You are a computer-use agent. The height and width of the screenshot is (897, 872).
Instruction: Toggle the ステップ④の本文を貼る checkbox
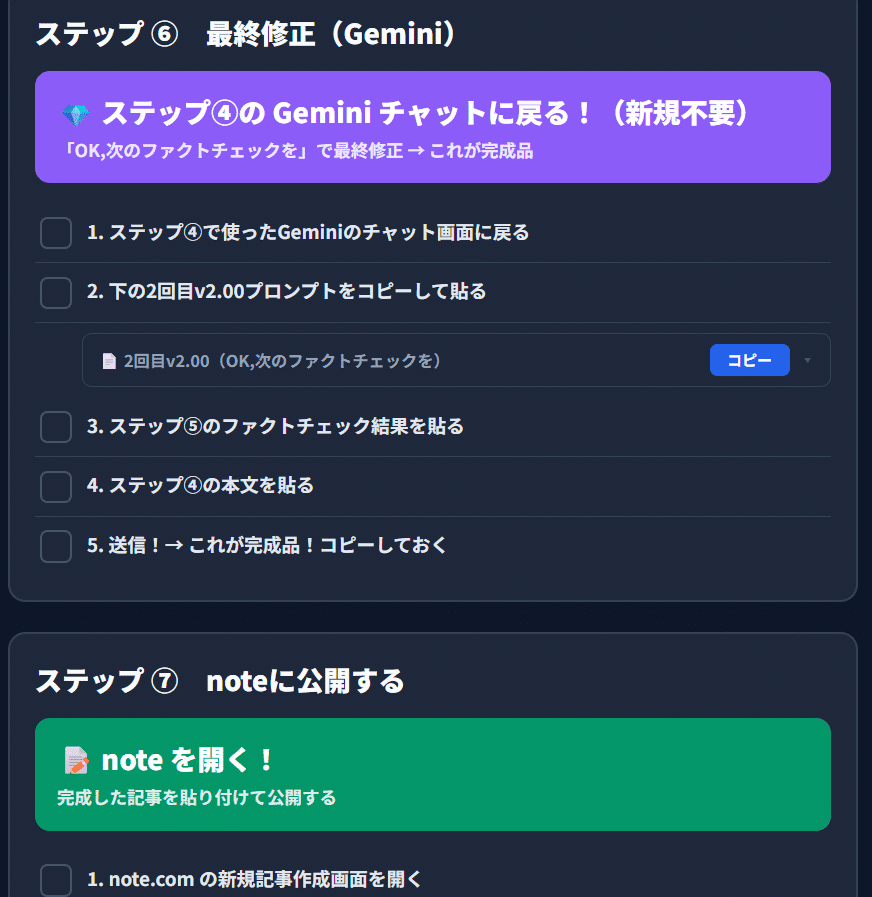tap(56, 487)
